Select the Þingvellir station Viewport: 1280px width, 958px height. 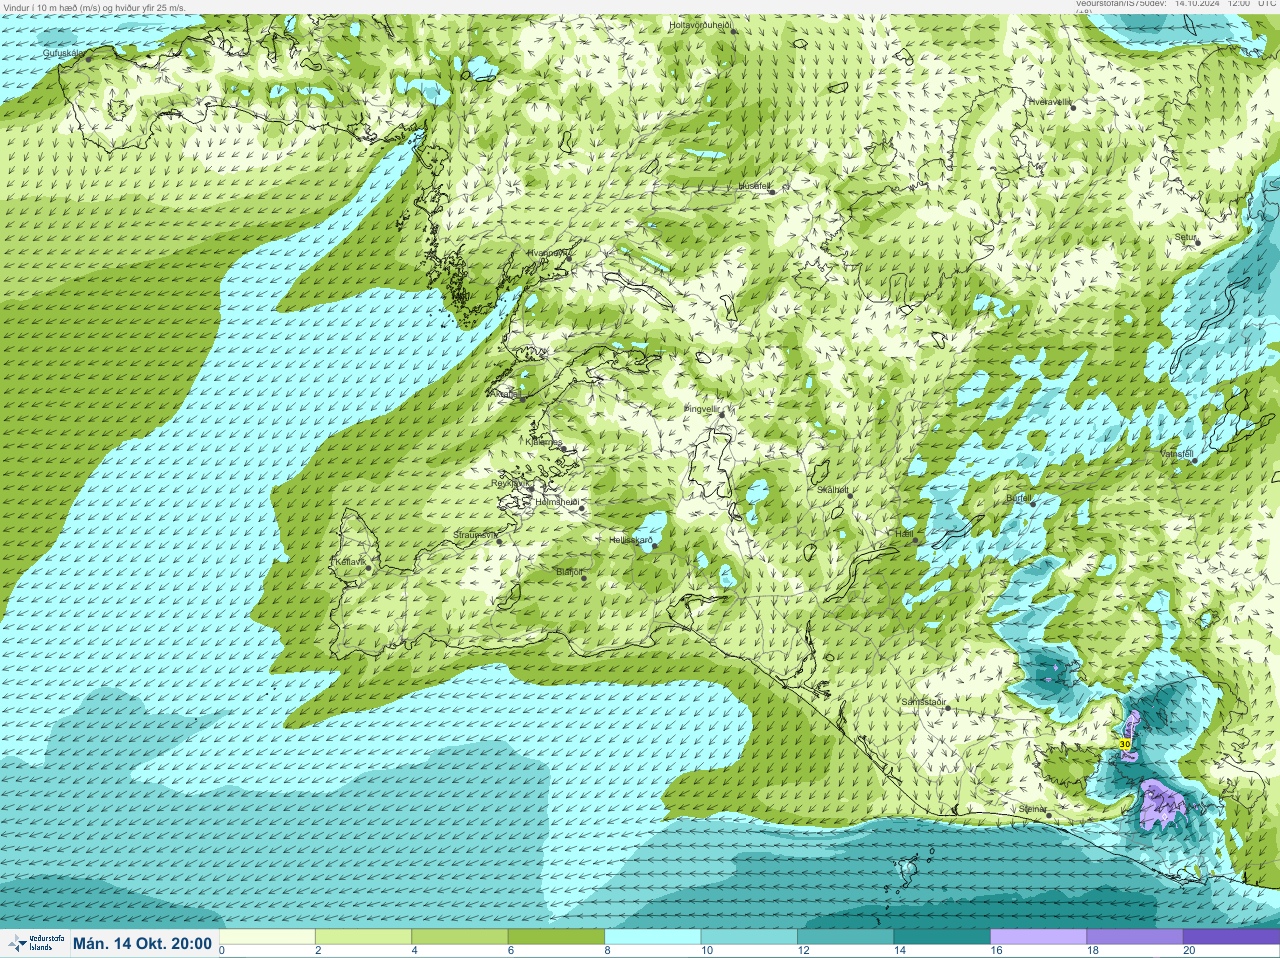tap(720, 413)
